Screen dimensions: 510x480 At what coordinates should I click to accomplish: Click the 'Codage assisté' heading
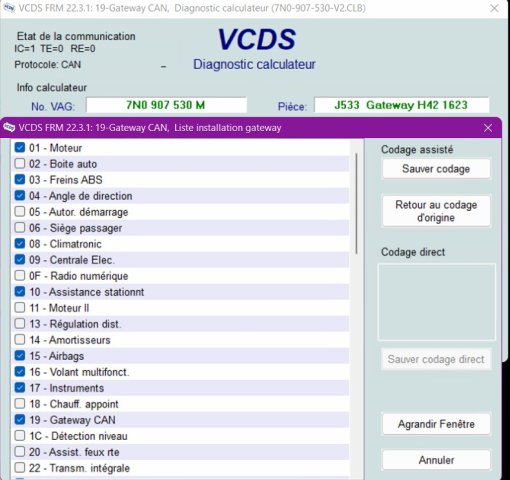coord(417,149)
